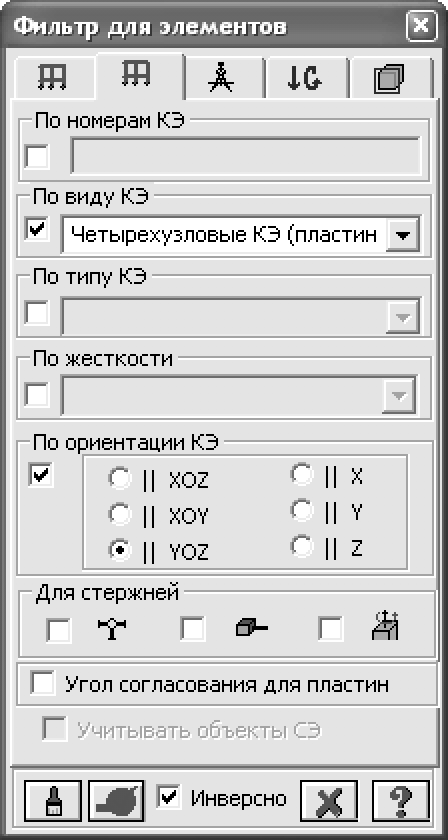The width and height of the screenshot is (448, 840).
Task: Choose the || Z orientation option
Action: [302, 546]
